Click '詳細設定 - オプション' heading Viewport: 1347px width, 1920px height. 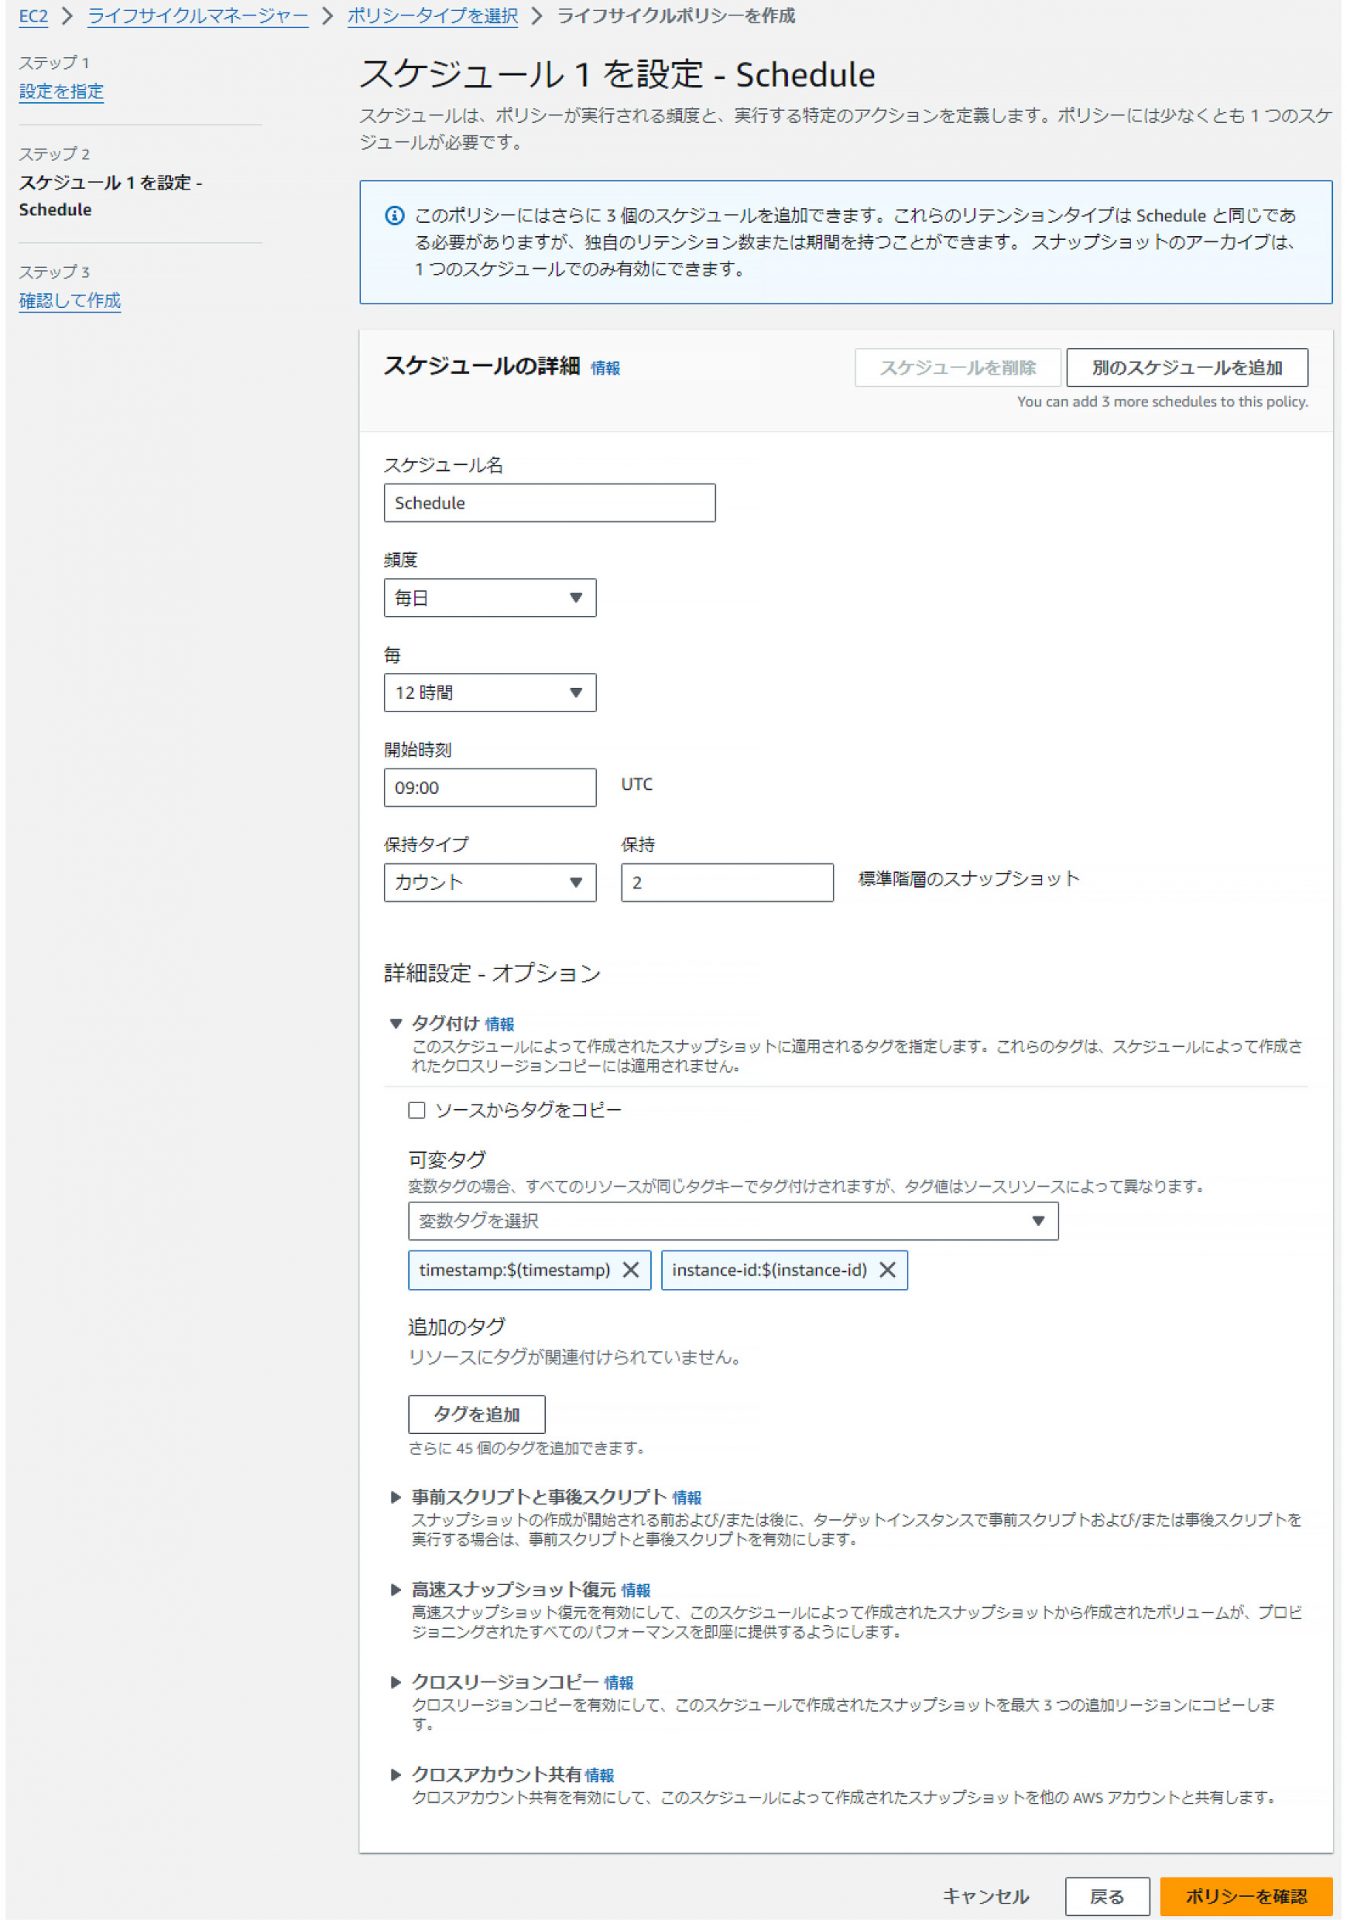[x=492, y=973]
